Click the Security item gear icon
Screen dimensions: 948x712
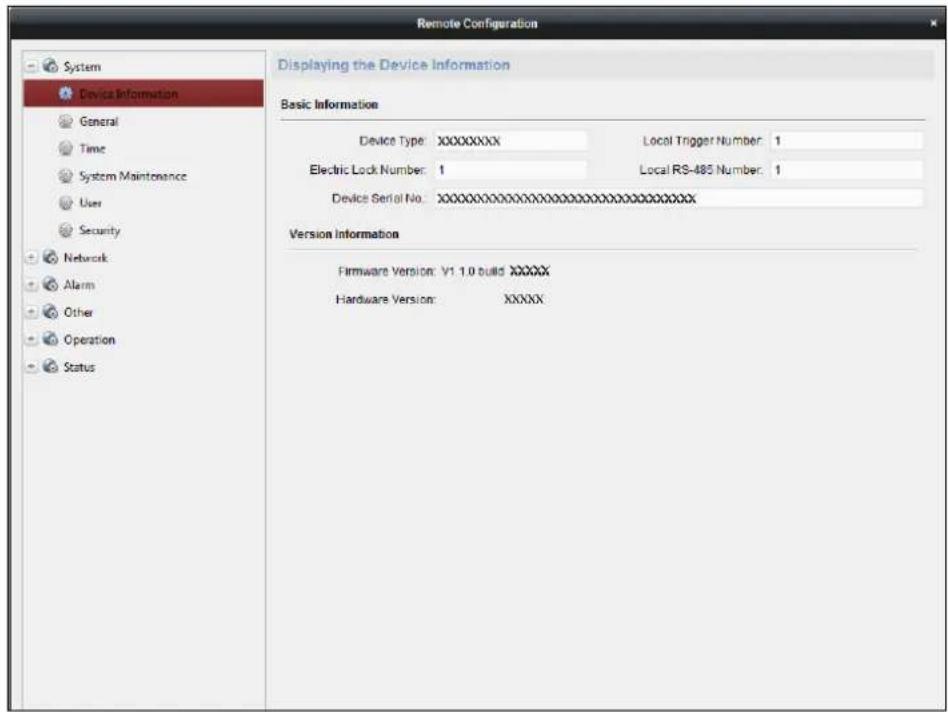pos(65,230)
